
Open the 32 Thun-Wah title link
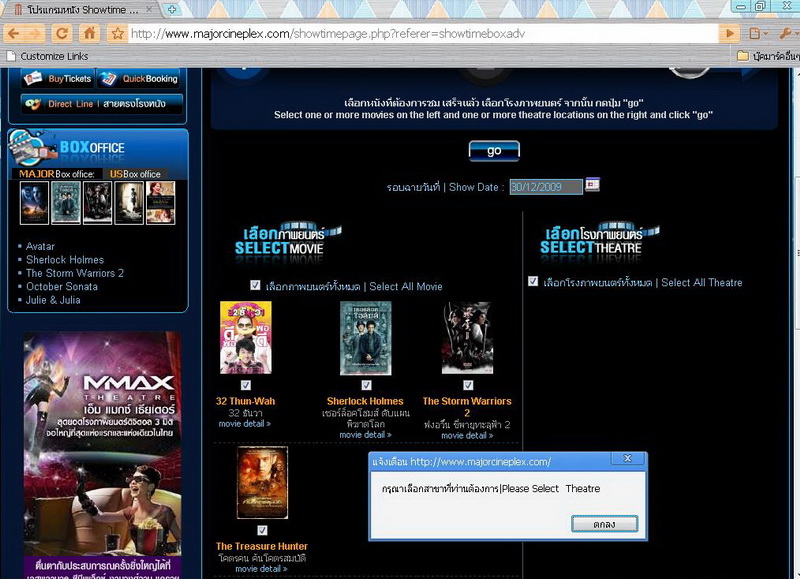click(x=245, y=401)
